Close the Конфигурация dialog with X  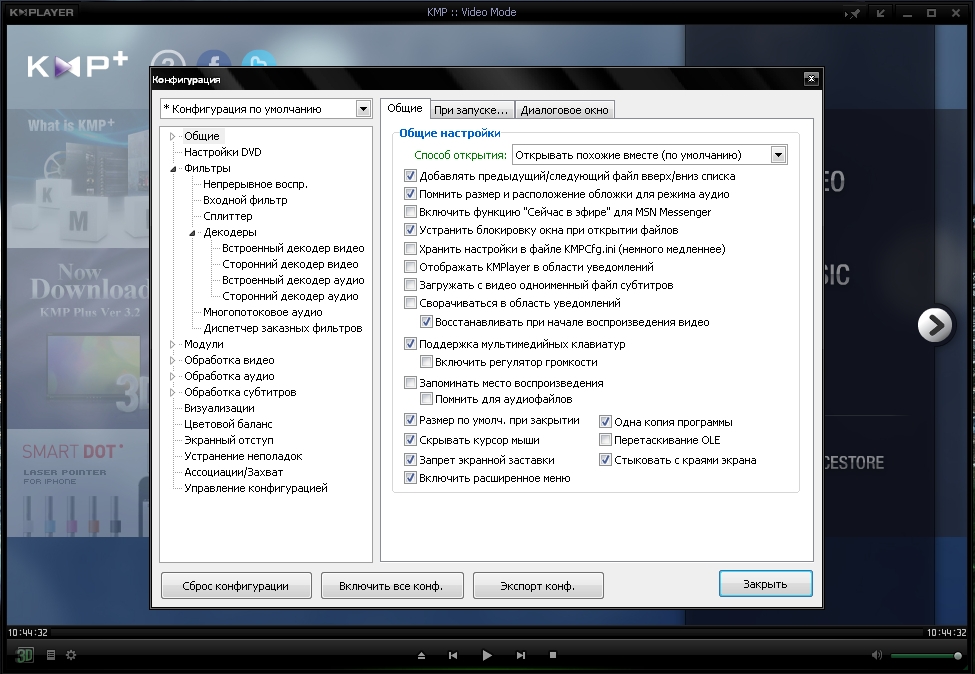(811, 78)
